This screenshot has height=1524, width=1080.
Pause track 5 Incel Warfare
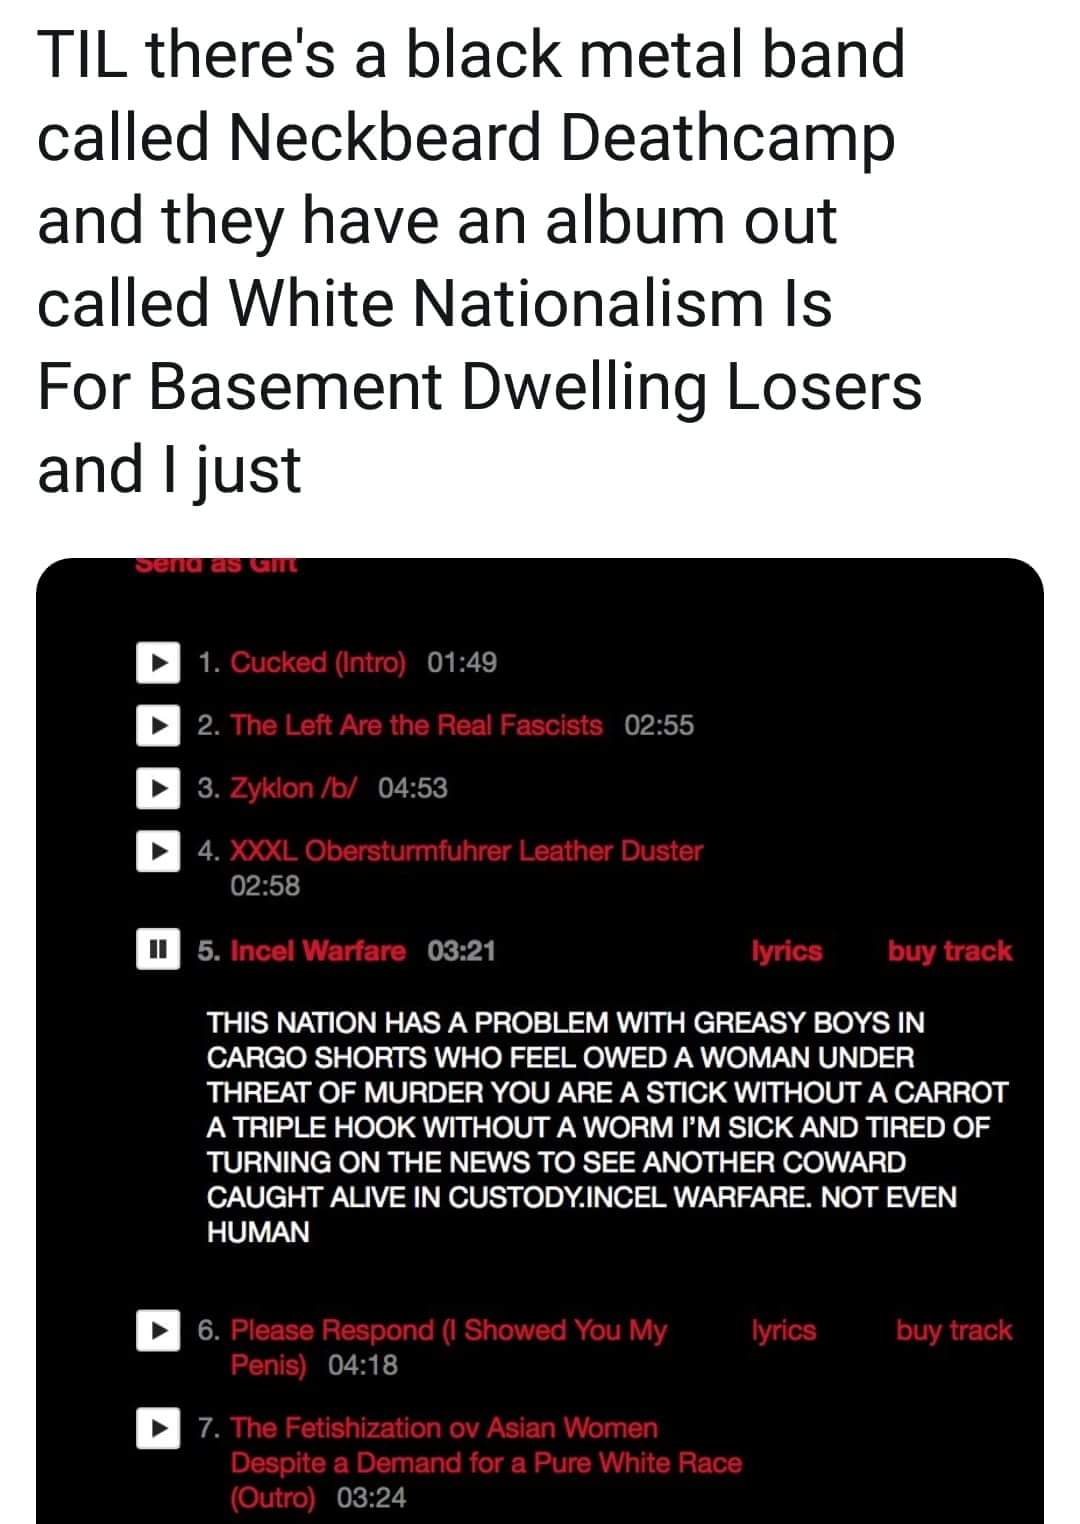click(157, 950)
